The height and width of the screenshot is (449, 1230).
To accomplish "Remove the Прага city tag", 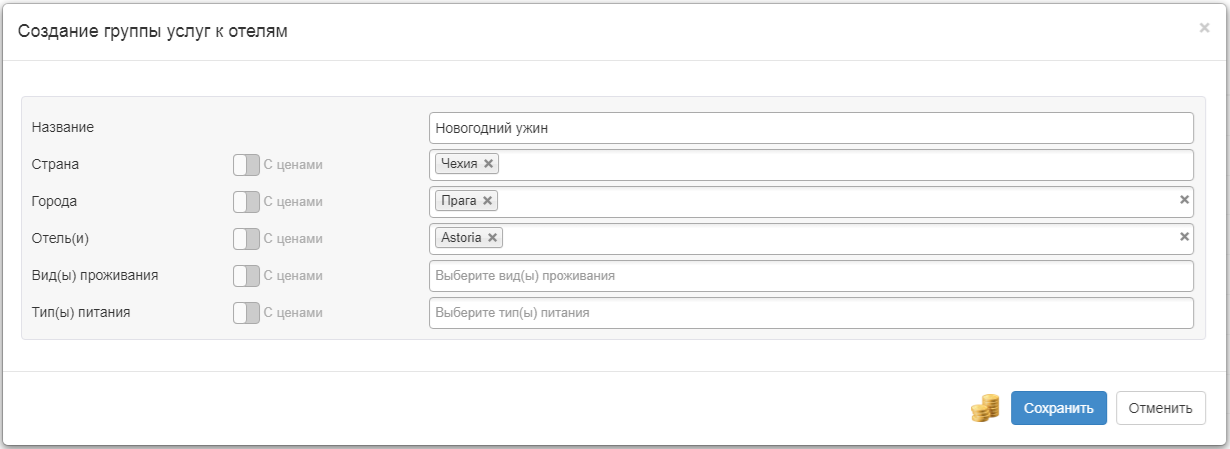I will (487, 200).
